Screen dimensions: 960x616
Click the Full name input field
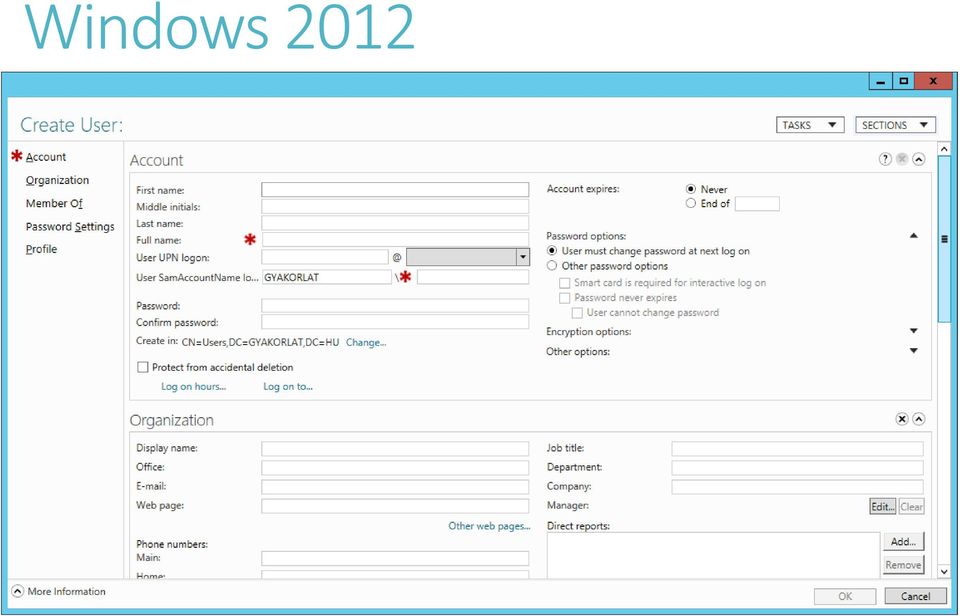click(395, 239)
